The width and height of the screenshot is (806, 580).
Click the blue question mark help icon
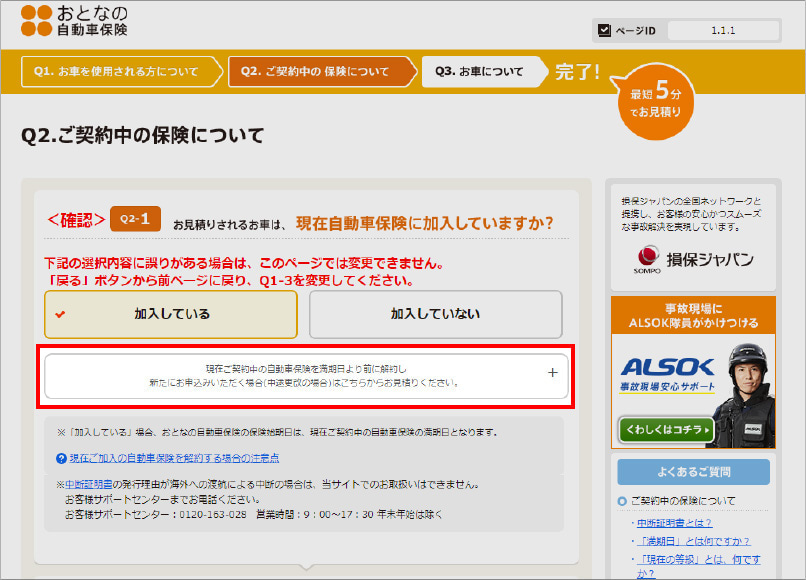coord(62,458)
